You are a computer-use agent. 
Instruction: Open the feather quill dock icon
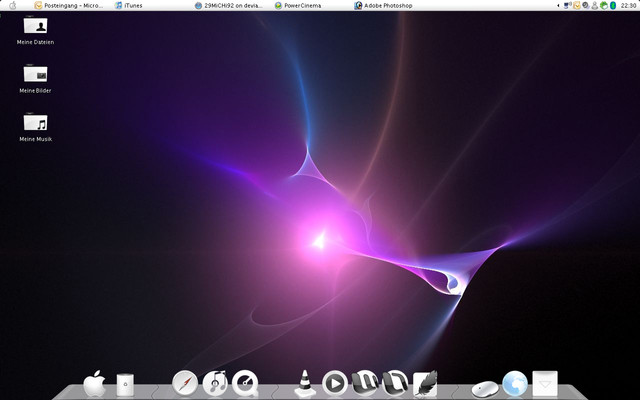click(425, 383)
